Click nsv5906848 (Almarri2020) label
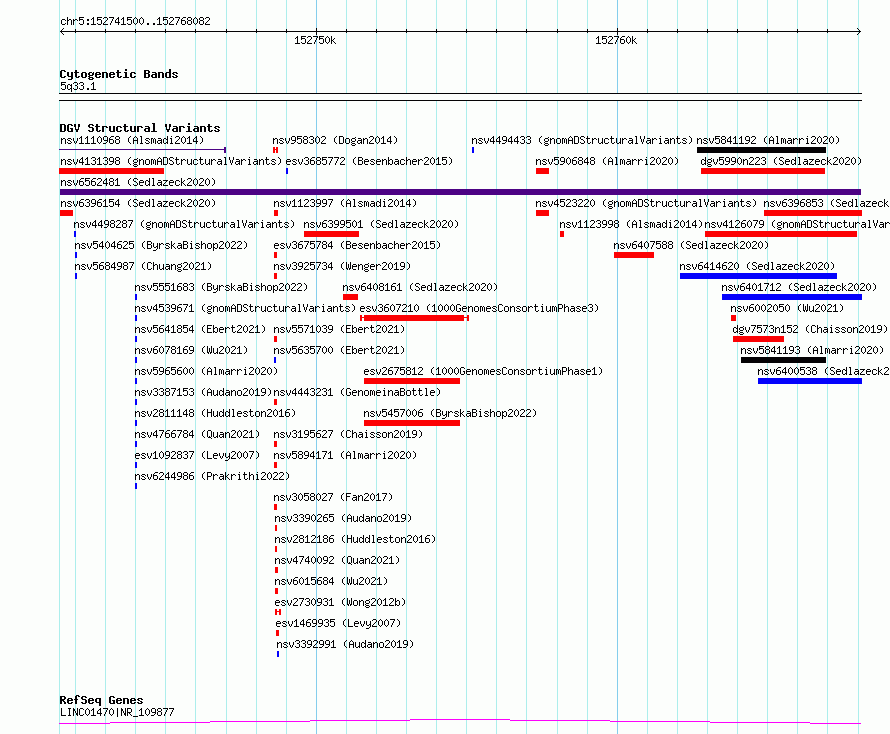The image size is (890, 734). (607, 161)
